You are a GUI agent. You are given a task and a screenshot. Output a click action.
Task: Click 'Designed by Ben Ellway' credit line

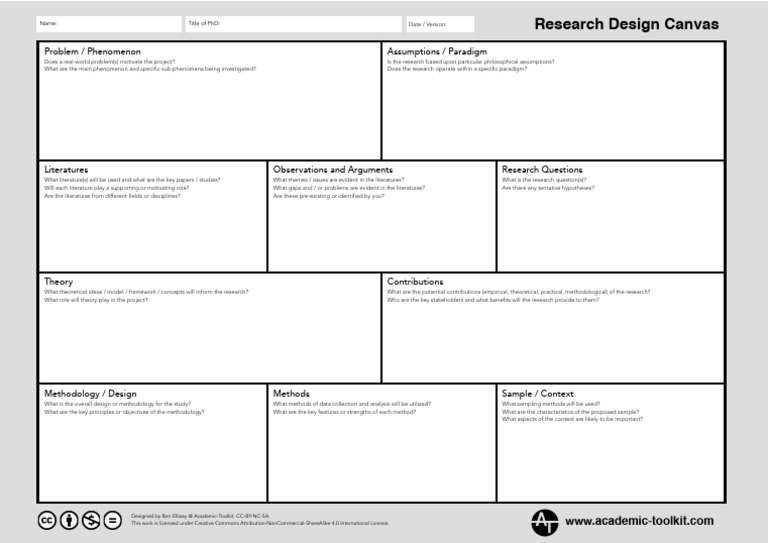(200, 516)
